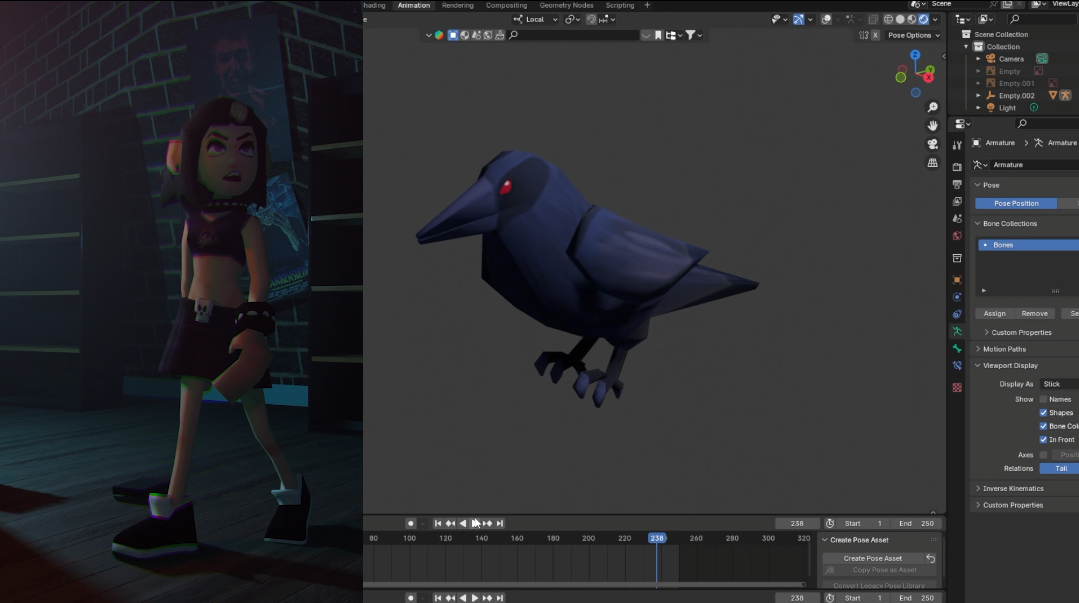This screenshot has width=1079, height=603.
Task: Open the Scene properties tab icon
Action: point(957,218)
